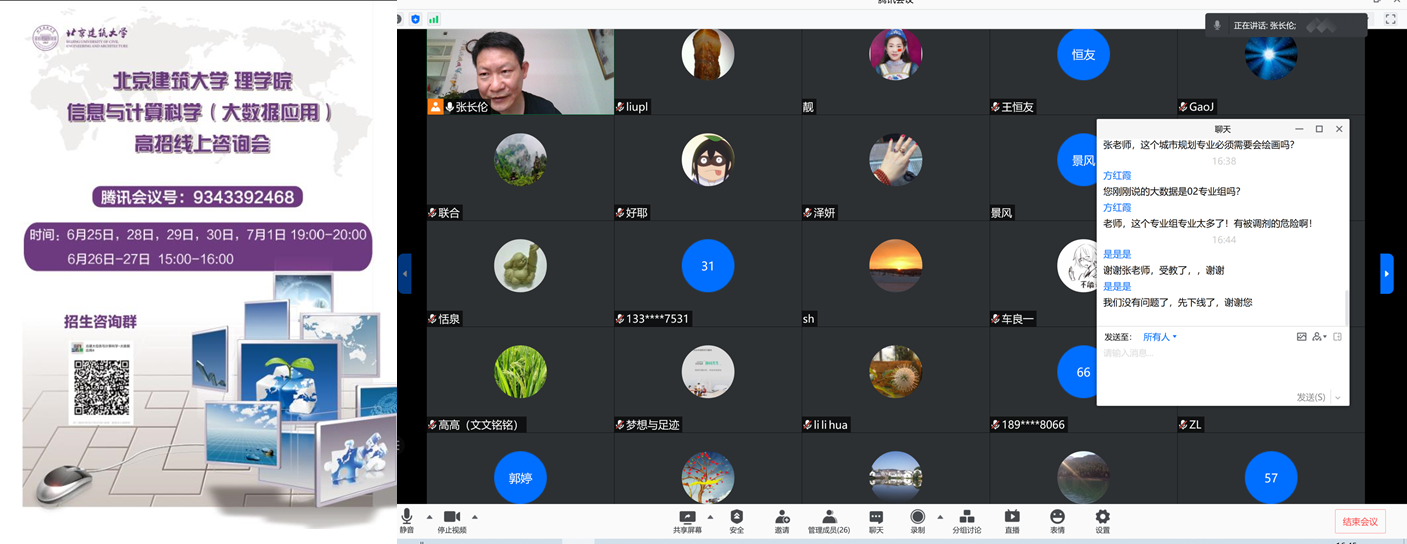
Task: Toggle the 聊天 chat panel
Action: coord(876,519)
